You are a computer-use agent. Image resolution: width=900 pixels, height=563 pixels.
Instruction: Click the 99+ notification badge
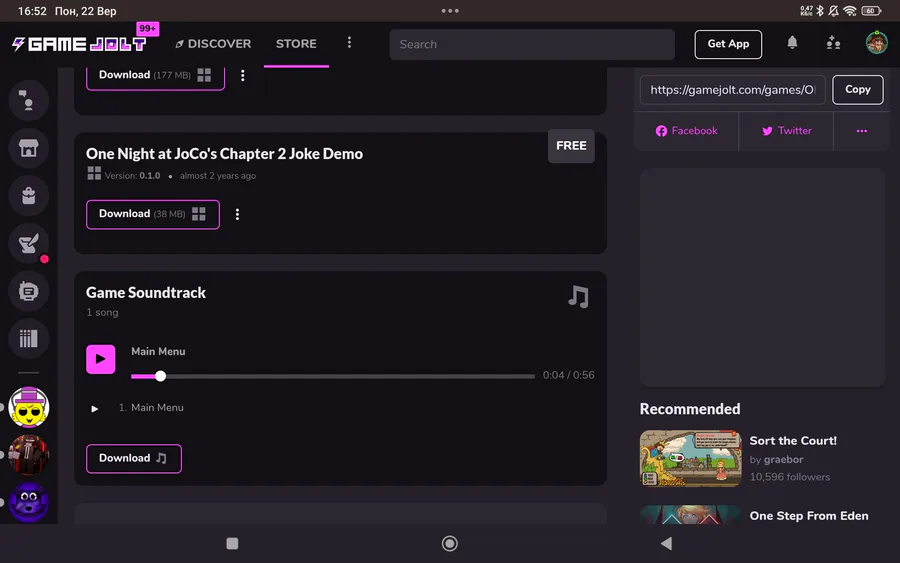click(x=148, y=28)
